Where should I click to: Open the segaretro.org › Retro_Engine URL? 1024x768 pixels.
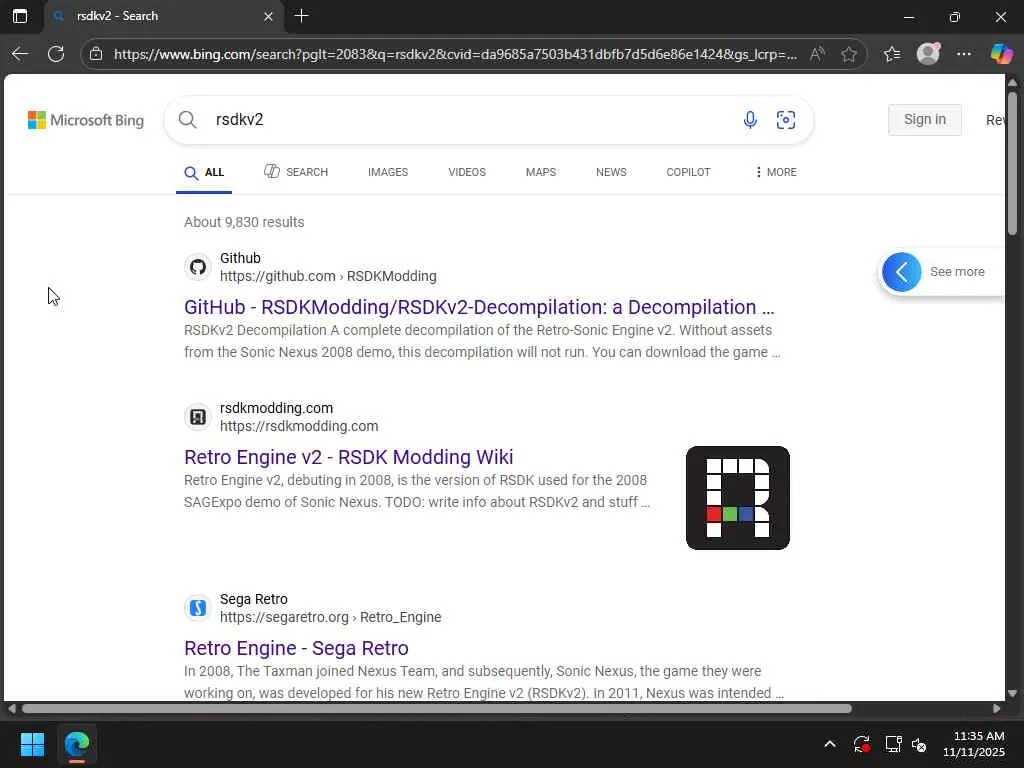pos(330,618)
